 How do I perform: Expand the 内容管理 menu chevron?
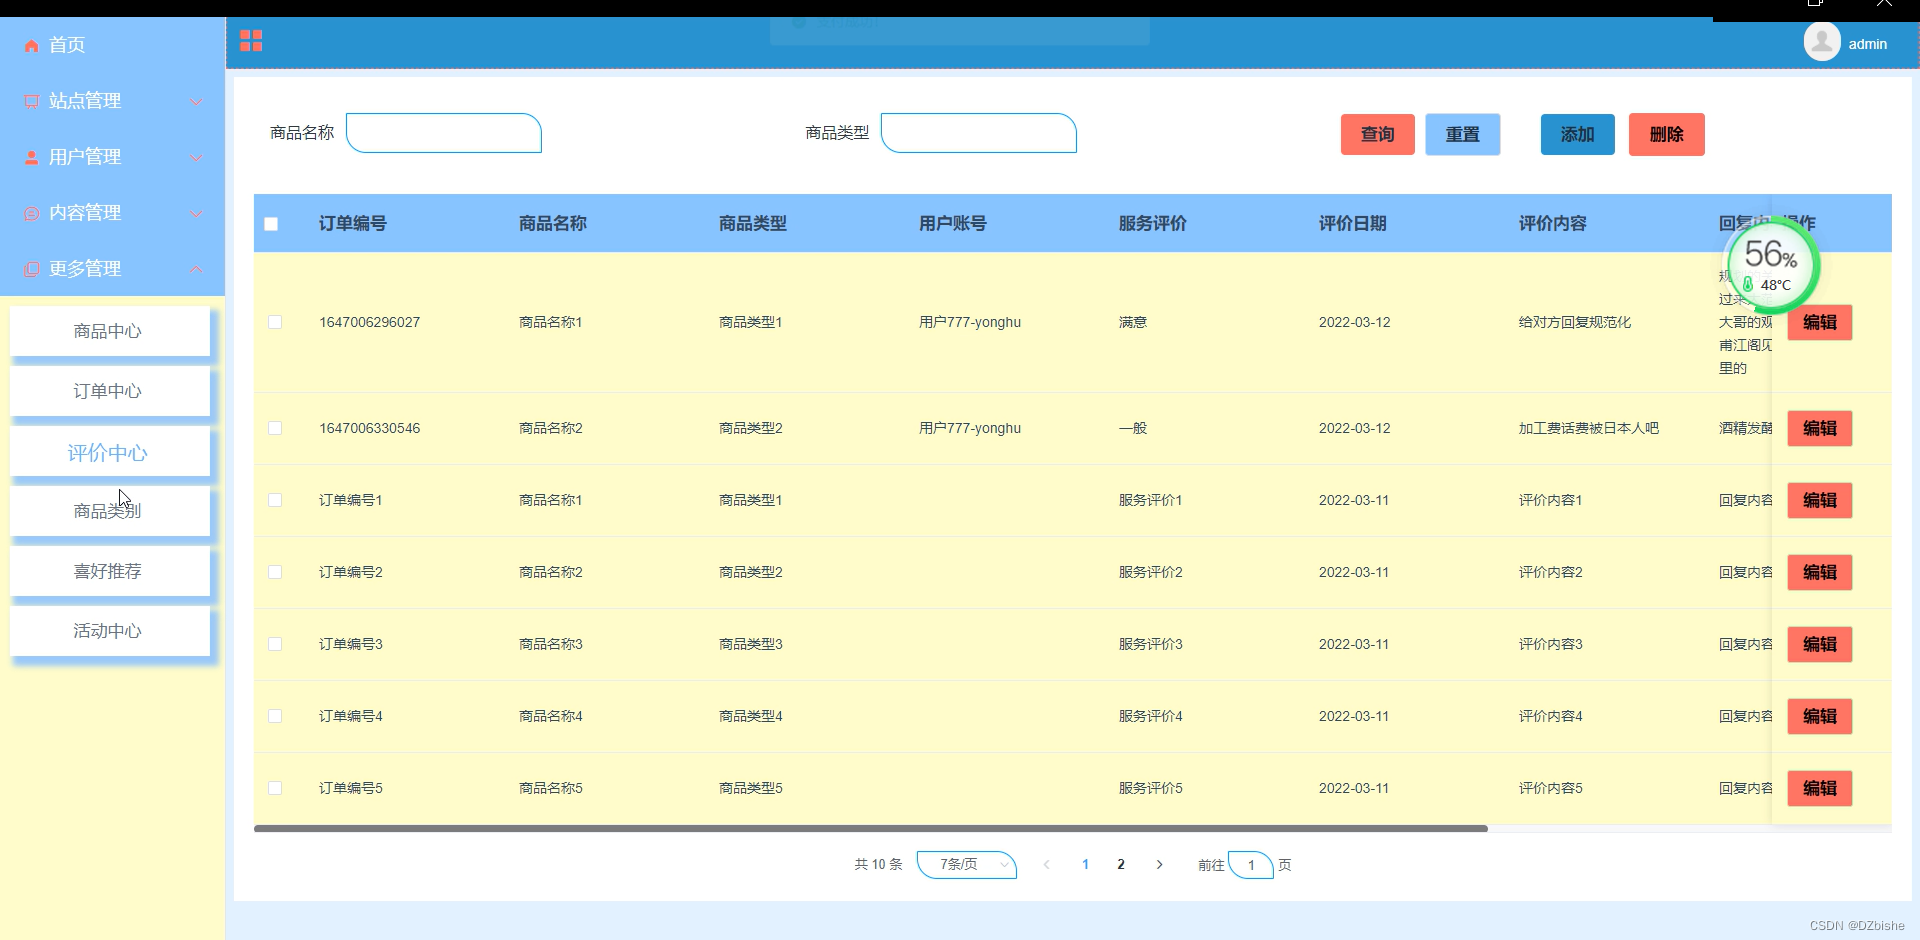click(x=196, y=213)
